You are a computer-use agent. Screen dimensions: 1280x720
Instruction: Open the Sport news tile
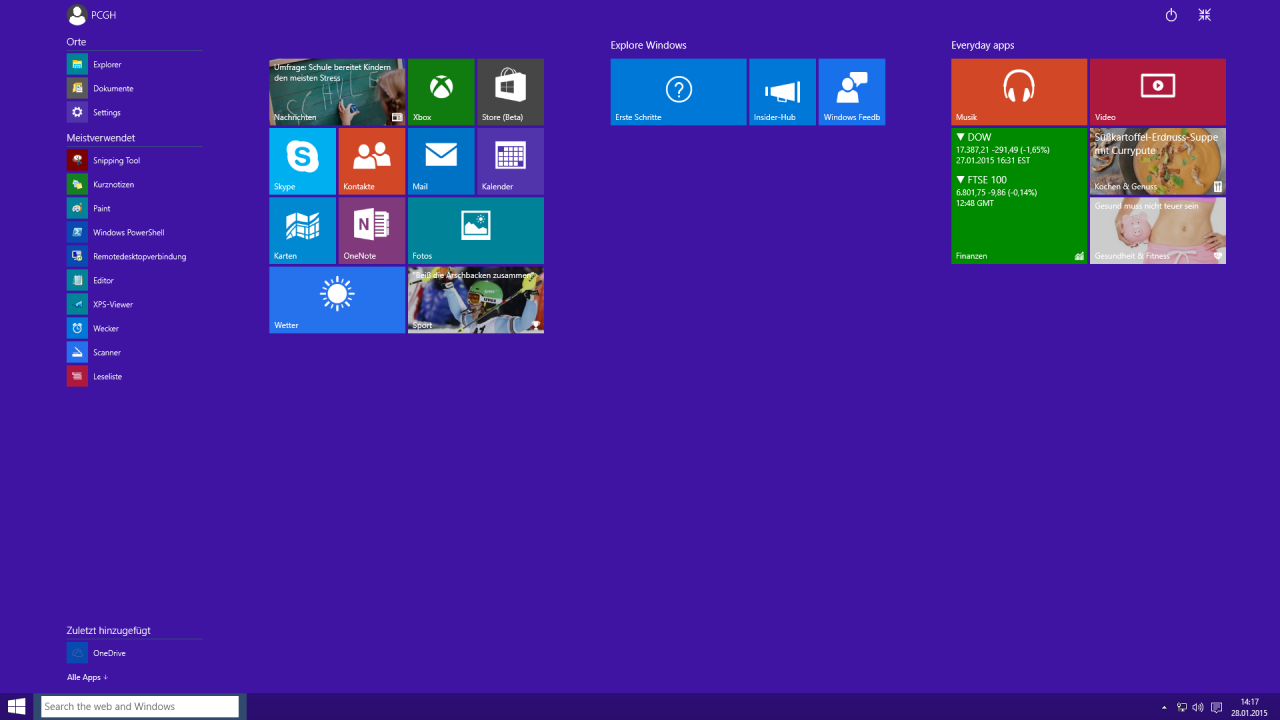[476, 299]
